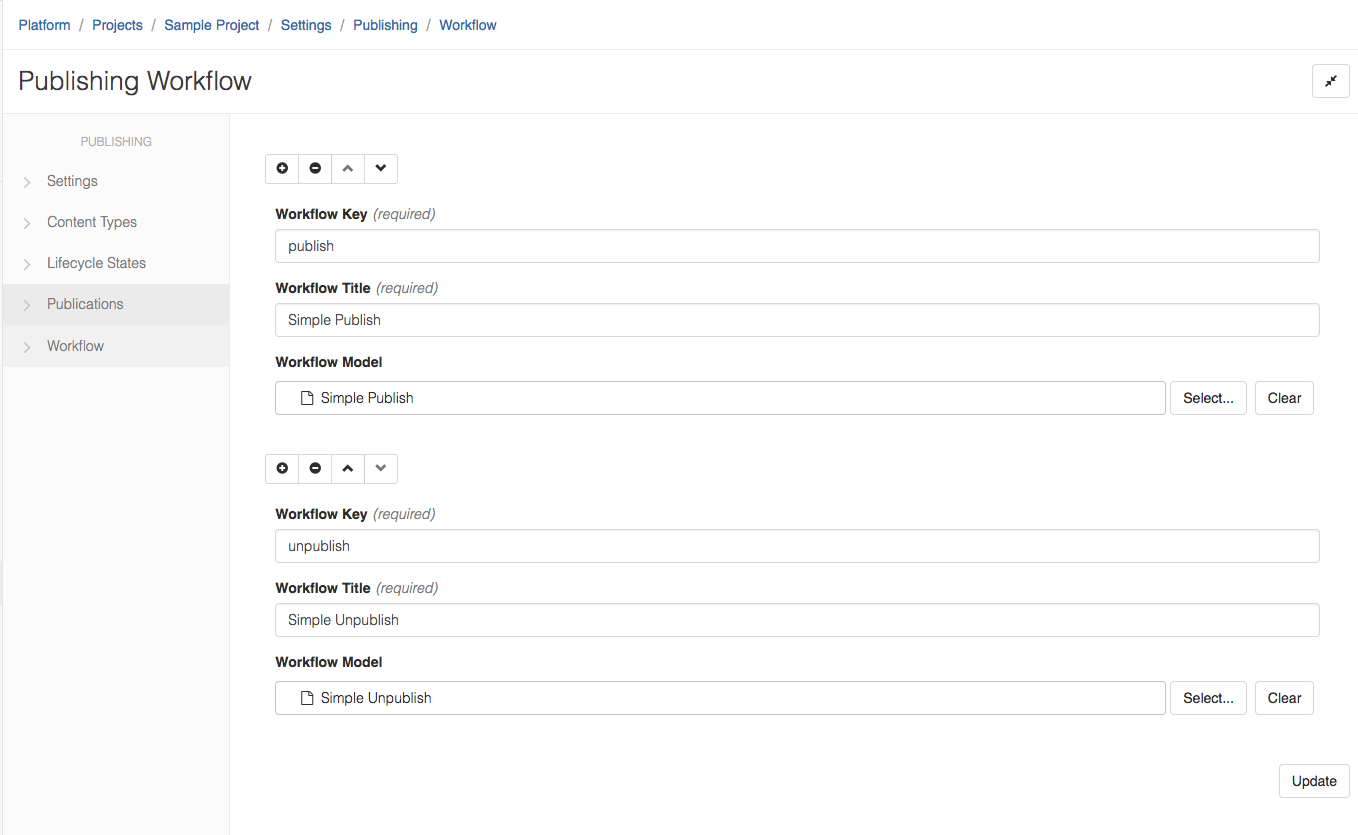
Task: Click the Simple Unpublish model file icon
Action: [308, 698]
